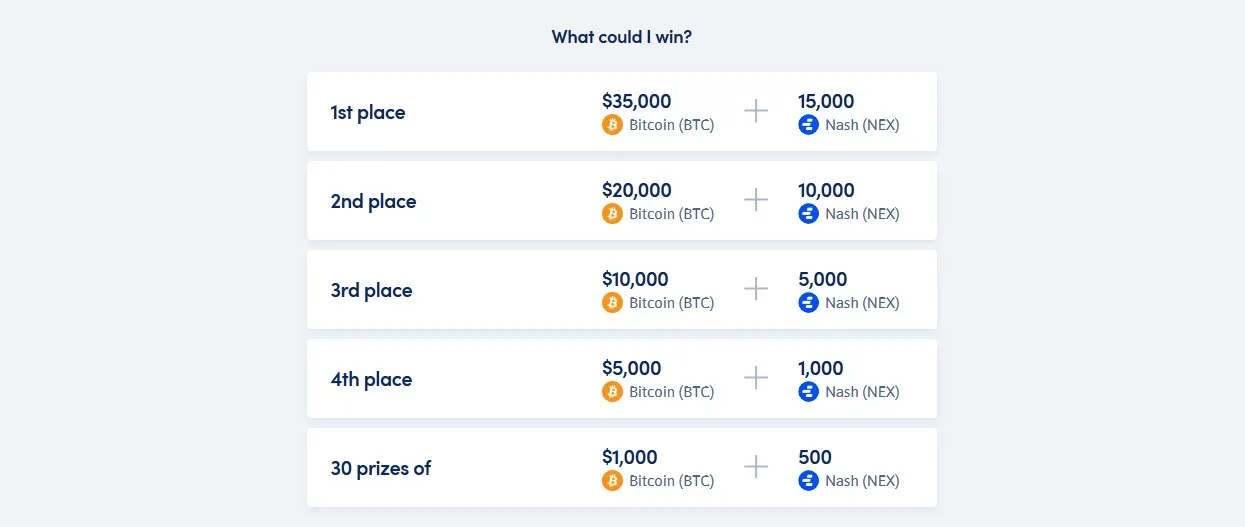This screenshot has height=527, width=1245.
Task: Click the 'What could I win?' heading
Action: [622, 37]
